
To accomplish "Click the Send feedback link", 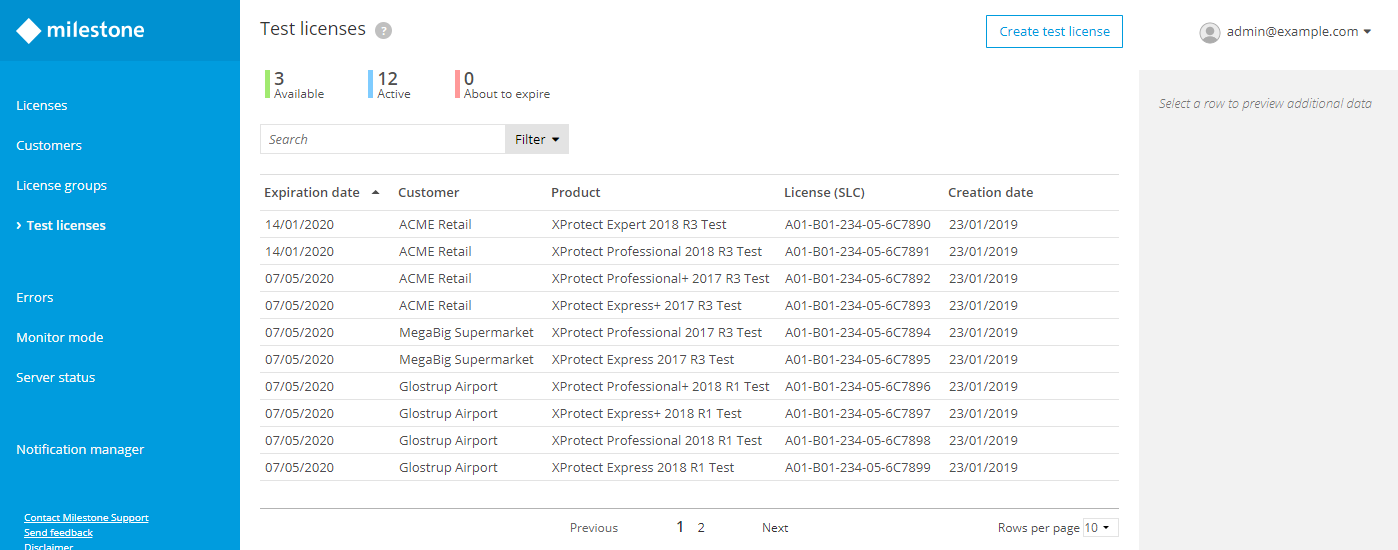I will (x=58, y=533).
